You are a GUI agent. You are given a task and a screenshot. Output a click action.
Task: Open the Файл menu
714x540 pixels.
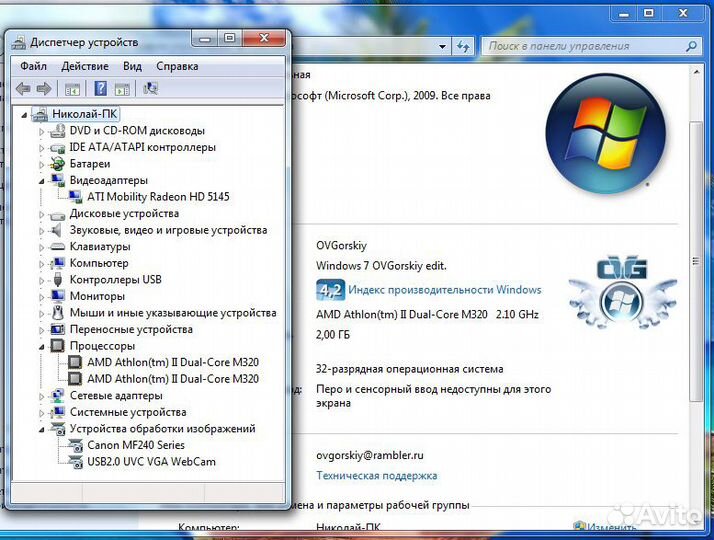[x=33, y=66]
